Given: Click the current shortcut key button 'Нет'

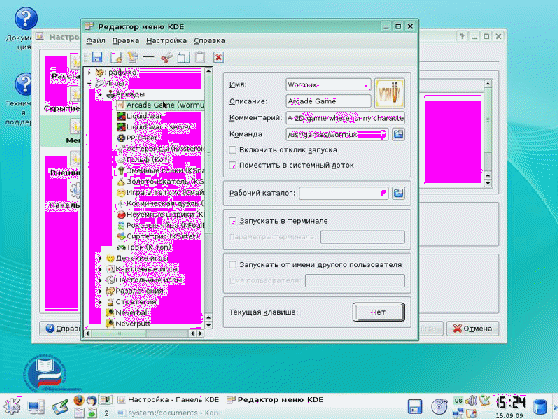Looking at the screenshot, I should click(x=378, y=312).
